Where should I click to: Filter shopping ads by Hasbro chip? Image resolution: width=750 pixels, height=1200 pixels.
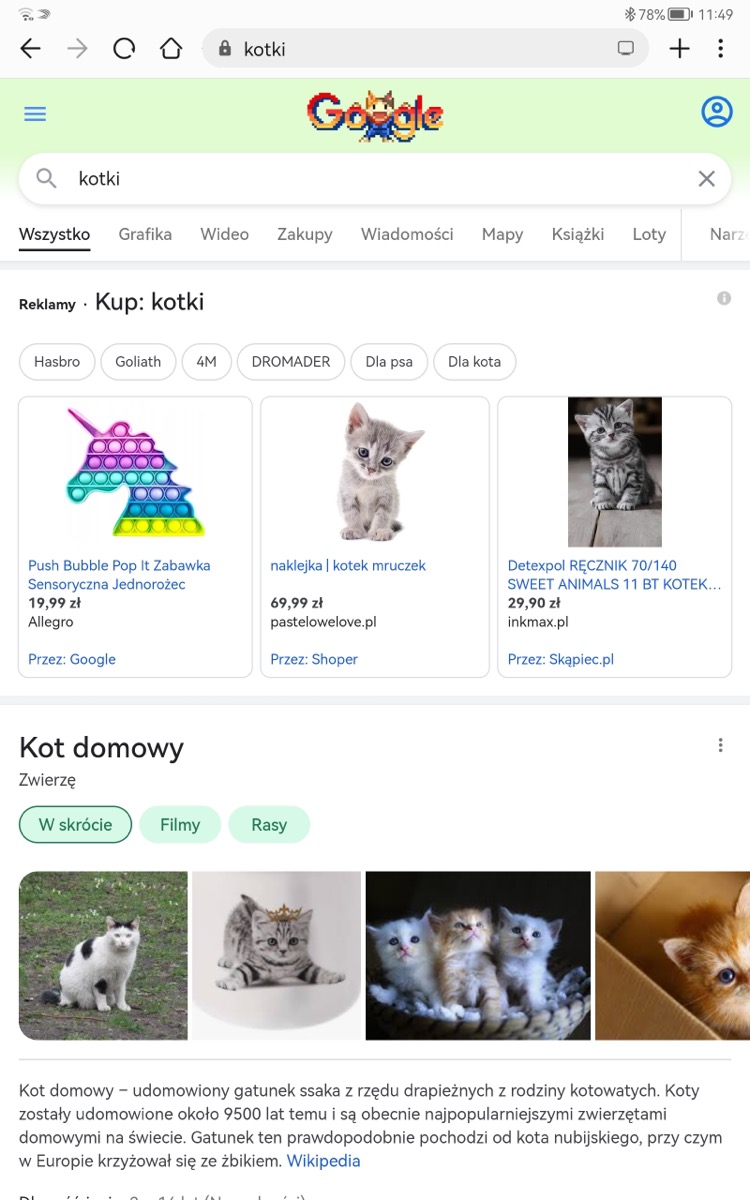pos(57,362)
